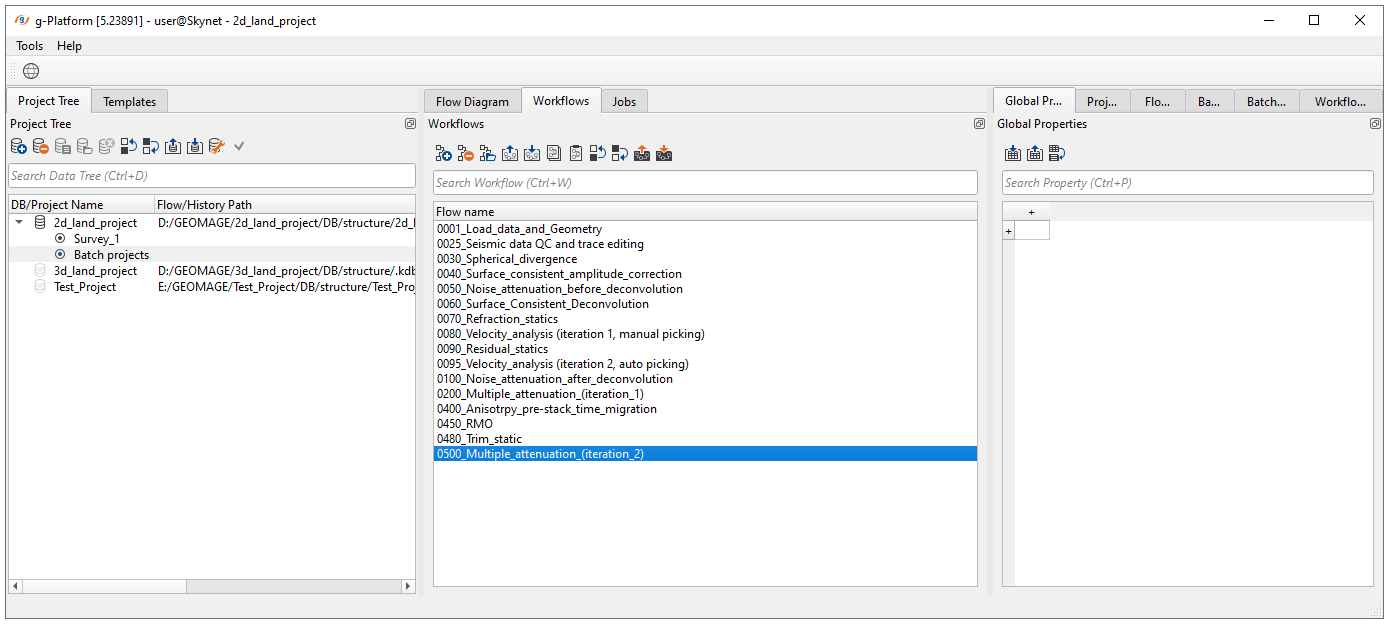Select the Survey_1 radio button
Viewport: 1391px width, 626px height.
(x=60, y=239)
